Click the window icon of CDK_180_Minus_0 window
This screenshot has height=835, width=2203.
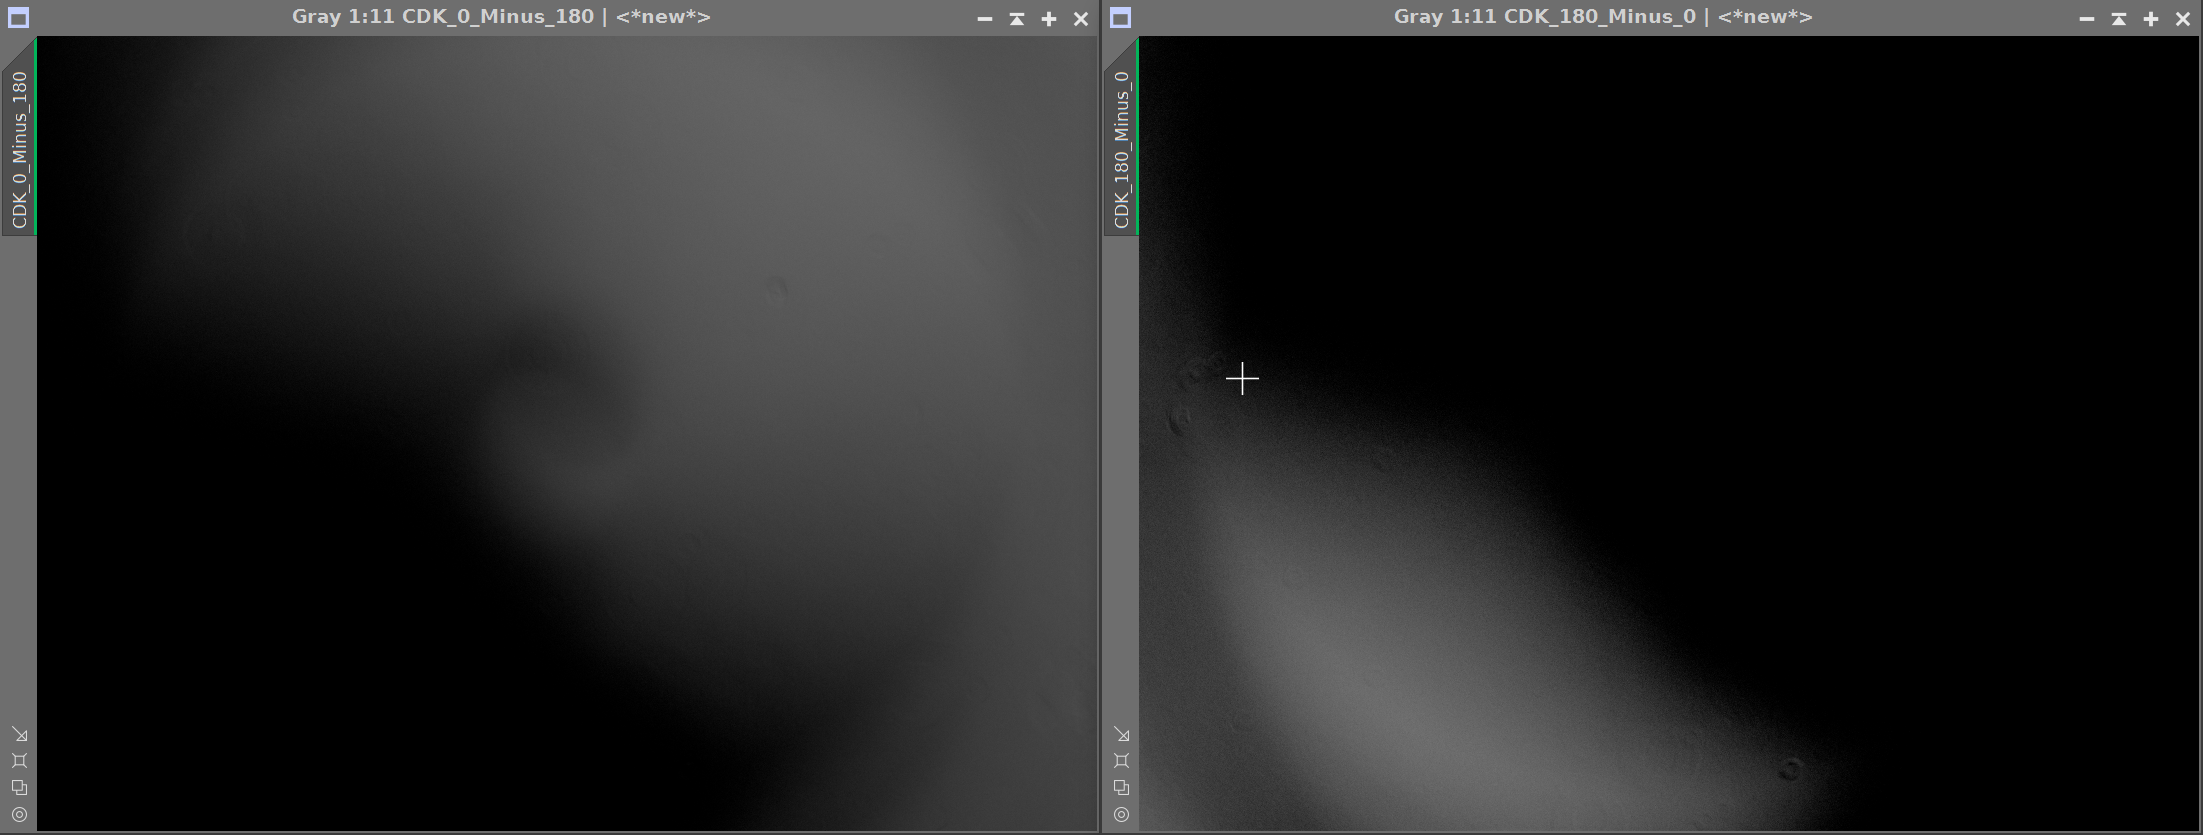[x=1120, y=18]
